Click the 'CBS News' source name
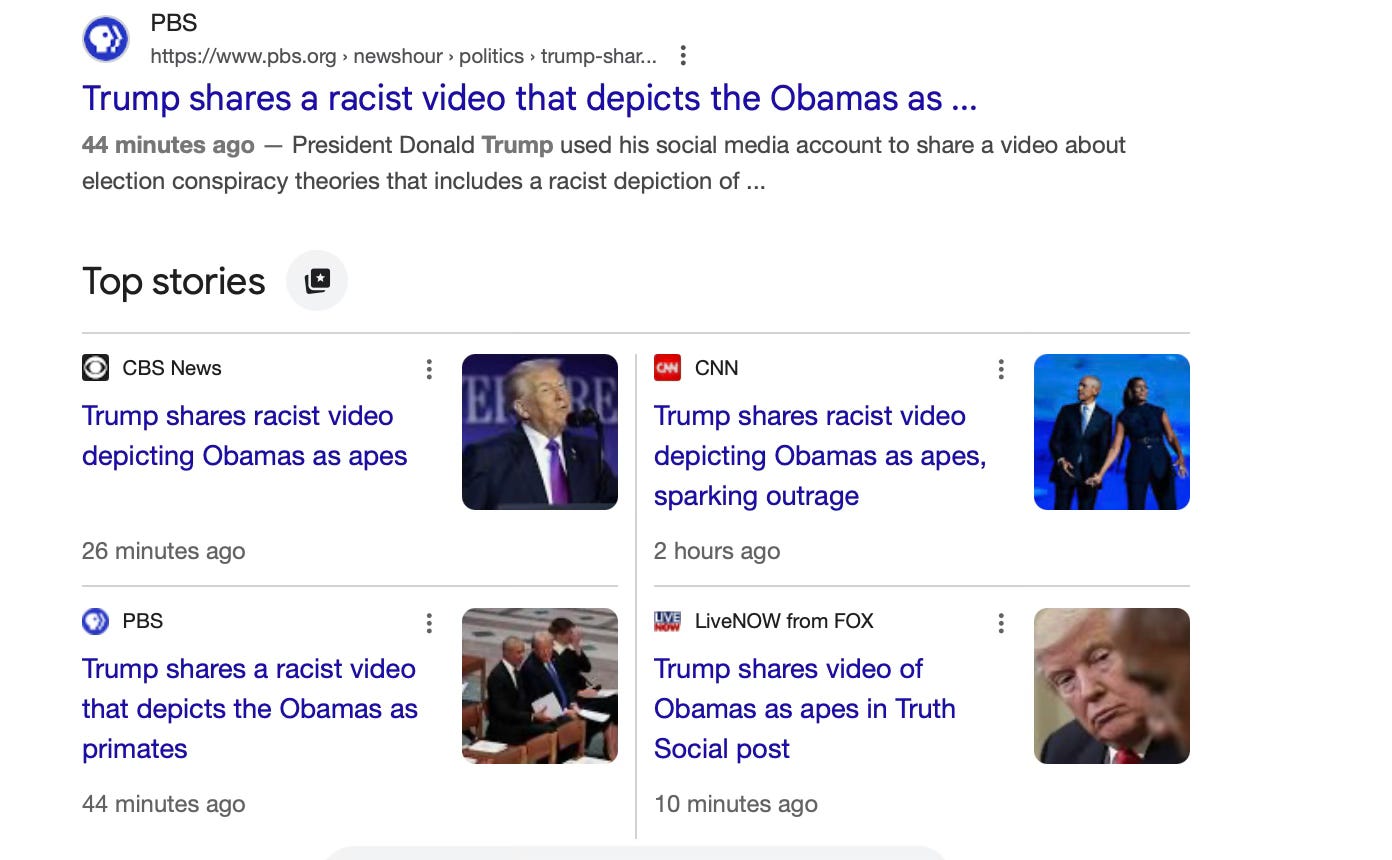Screen dimensions: 1392x860 172,368
